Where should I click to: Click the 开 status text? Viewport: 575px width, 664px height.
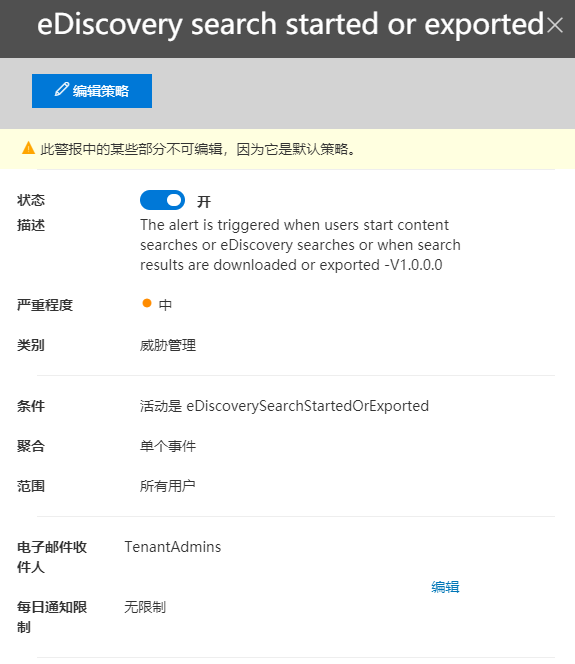coord(204,202)
